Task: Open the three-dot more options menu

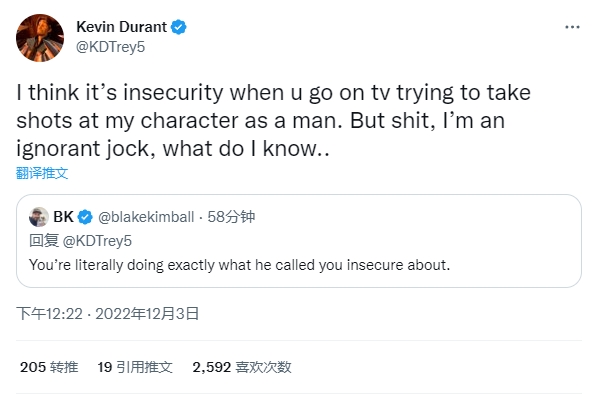Action: tap(572, 27)
